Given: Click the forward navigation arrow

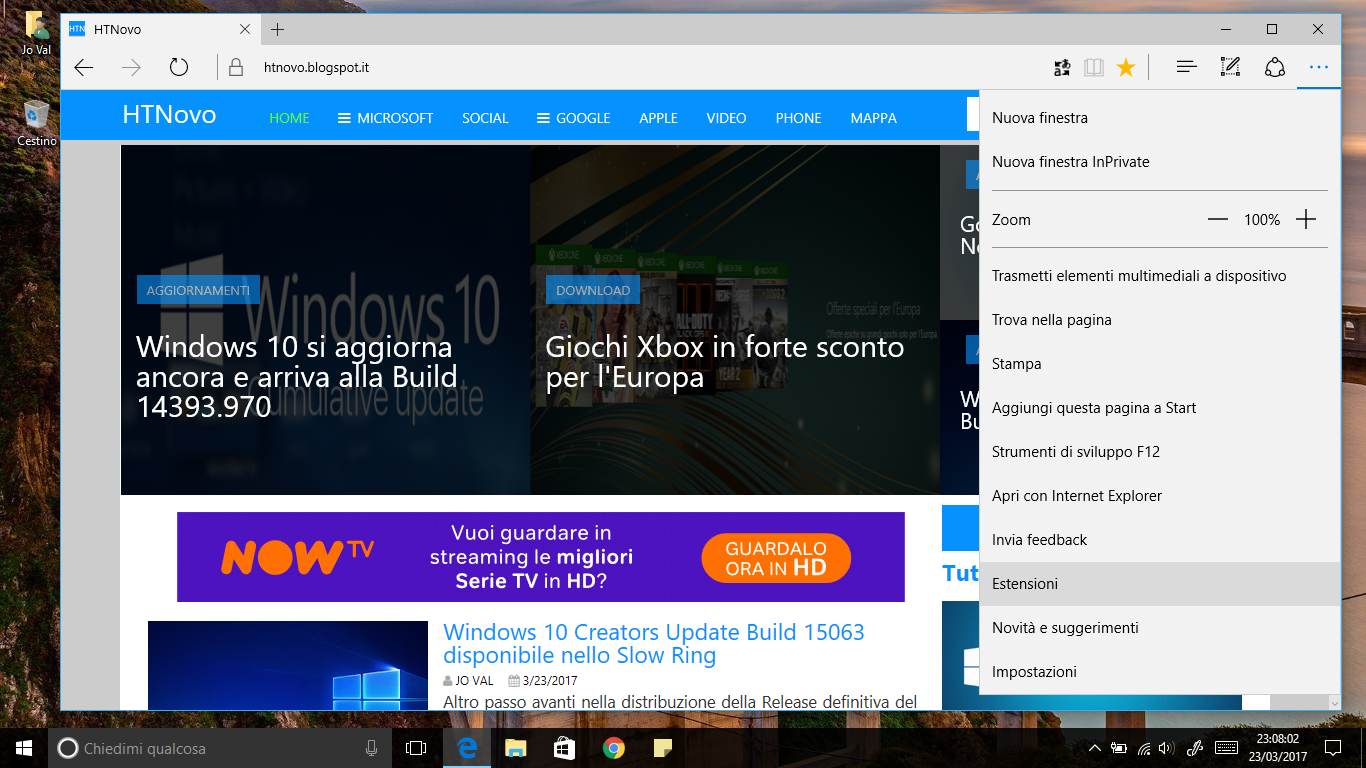Looking at the screenshot, I should point(131,68).
